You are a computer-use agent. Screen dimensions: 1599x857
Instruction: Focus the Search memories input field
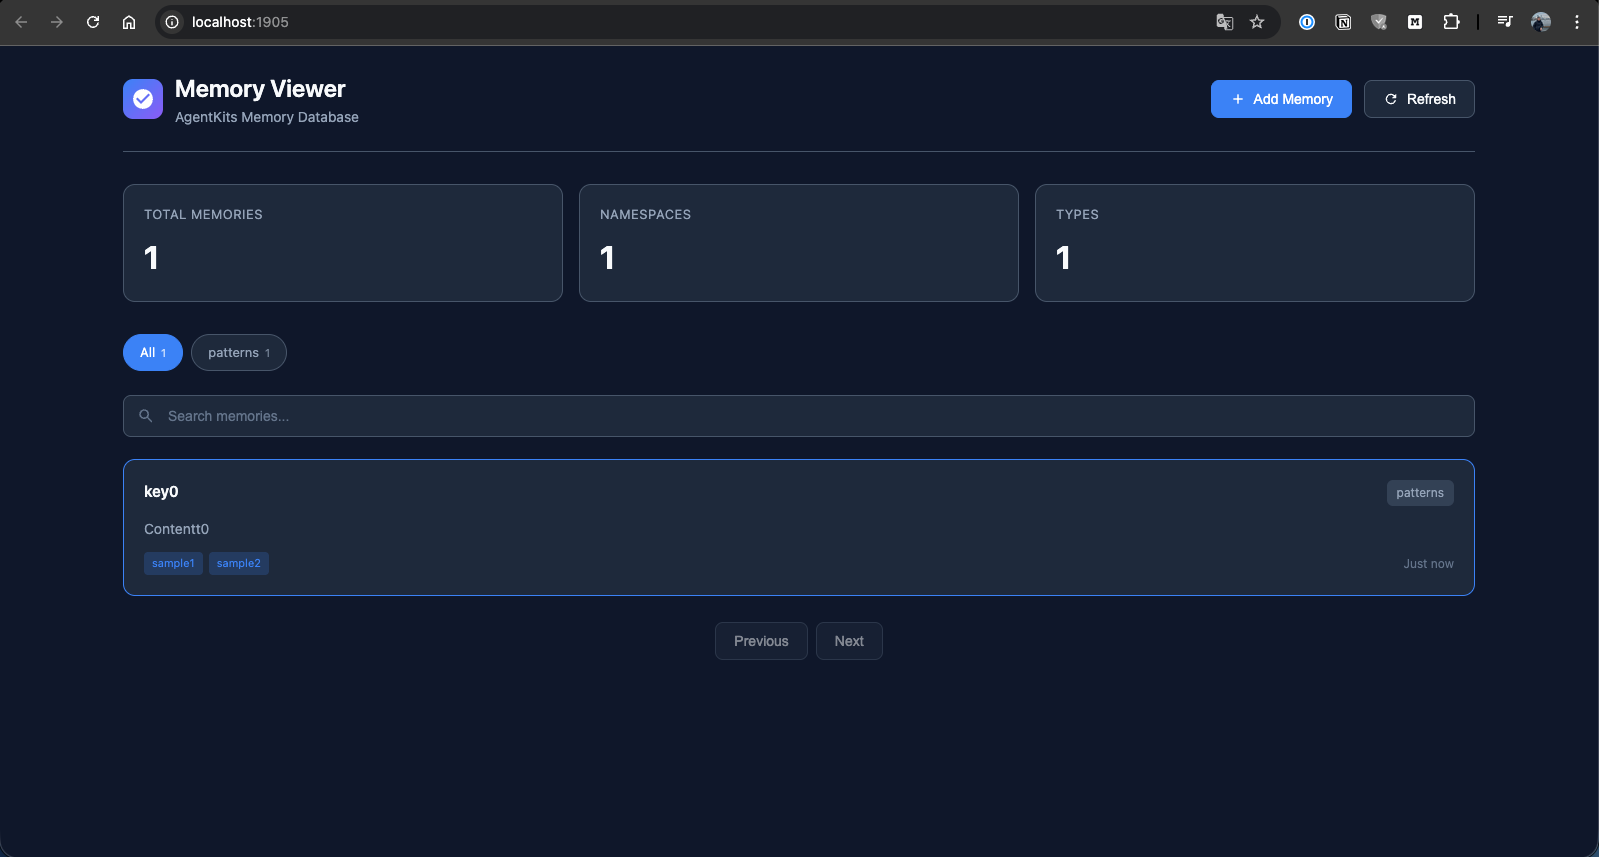(x=798, y=416)
